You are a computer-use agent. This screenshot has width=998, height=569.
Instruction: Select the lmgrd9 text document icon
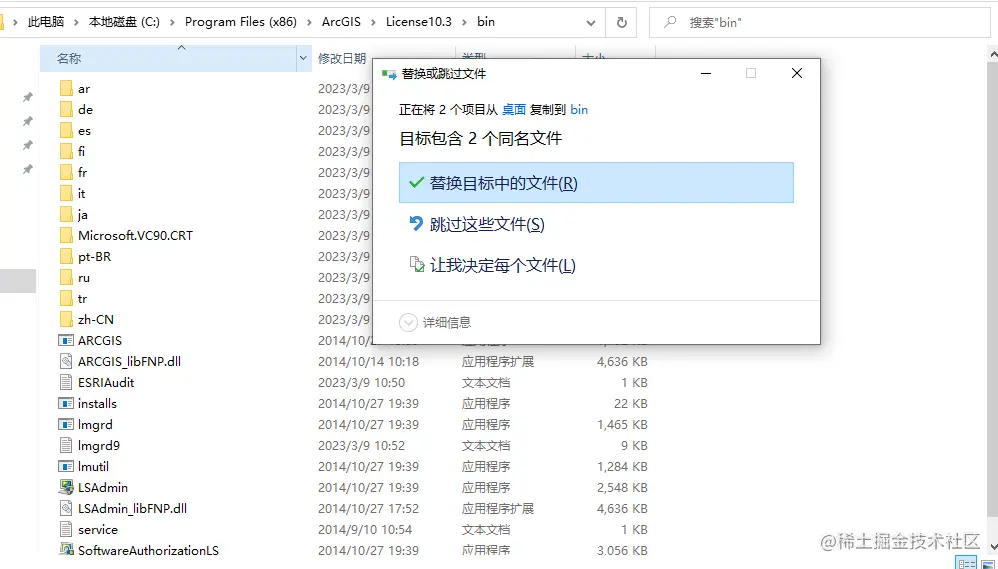tap(66, 446)
